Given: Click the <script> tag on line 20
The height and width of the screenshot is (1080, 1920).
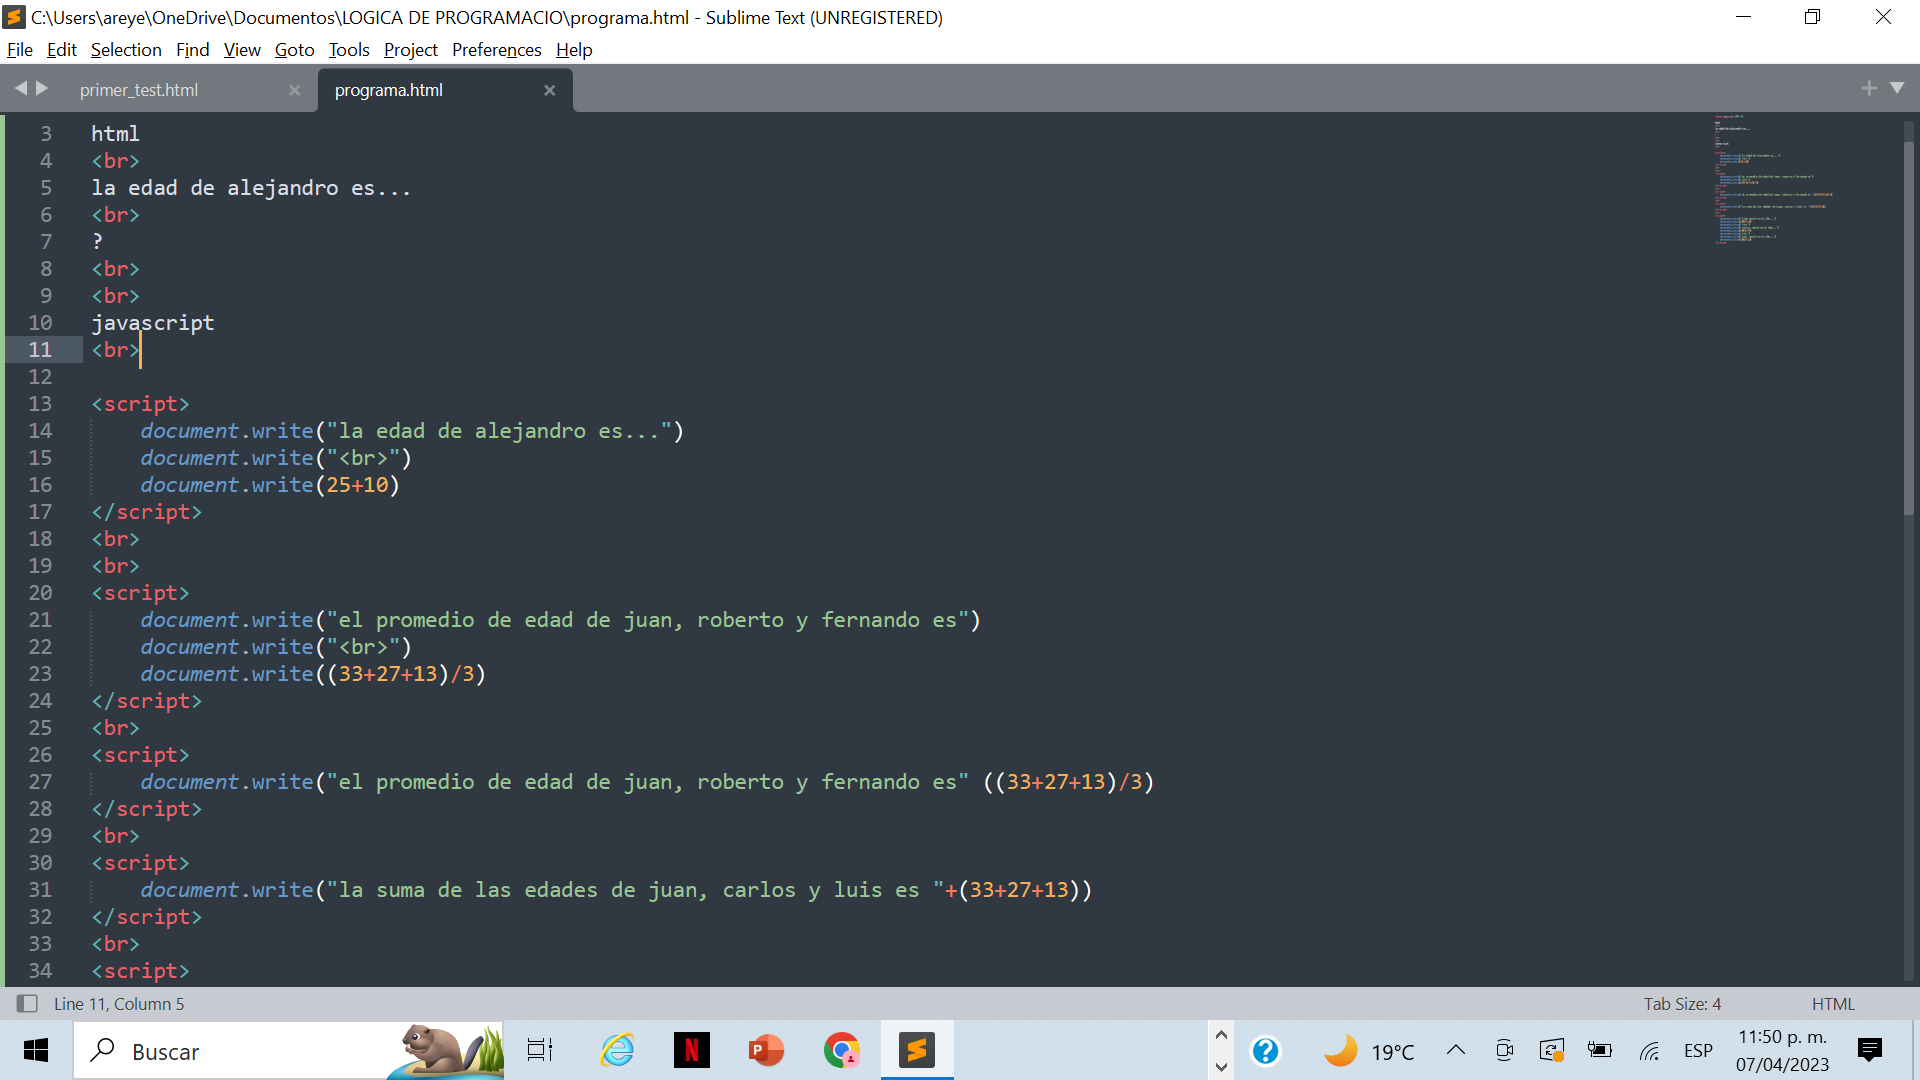Looking at the screenshot, I should [x=140, y=593].
